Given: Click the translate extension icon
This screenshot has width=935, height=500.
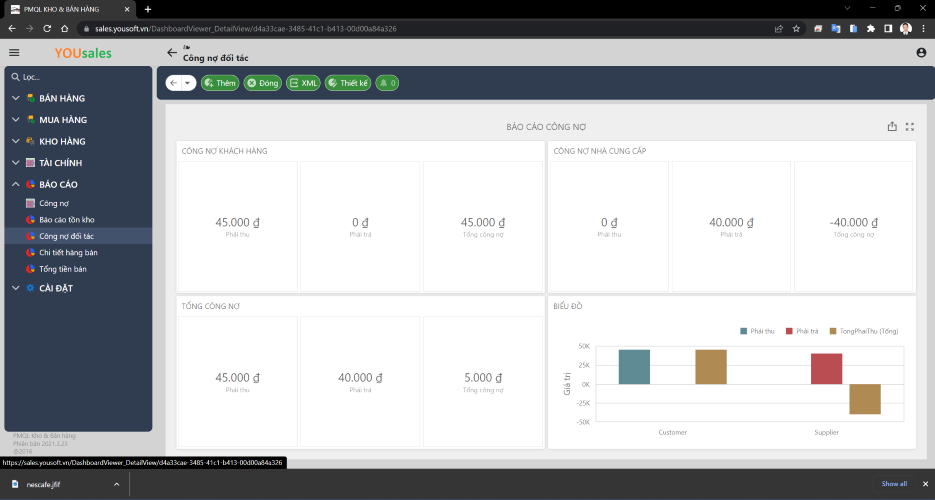Looking at the screenshot, I should point(835,29).
